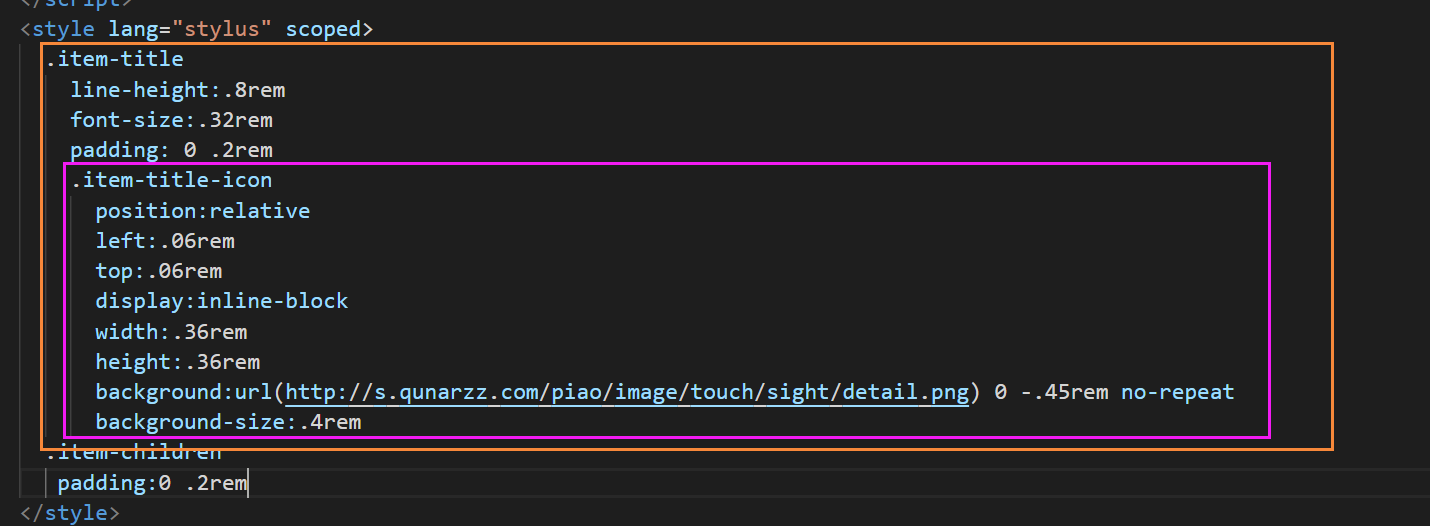The height and width of the screenshot is (526, 1430).
Task: Place cursor on left:.06rem line
Action: (x=165, y=241)
